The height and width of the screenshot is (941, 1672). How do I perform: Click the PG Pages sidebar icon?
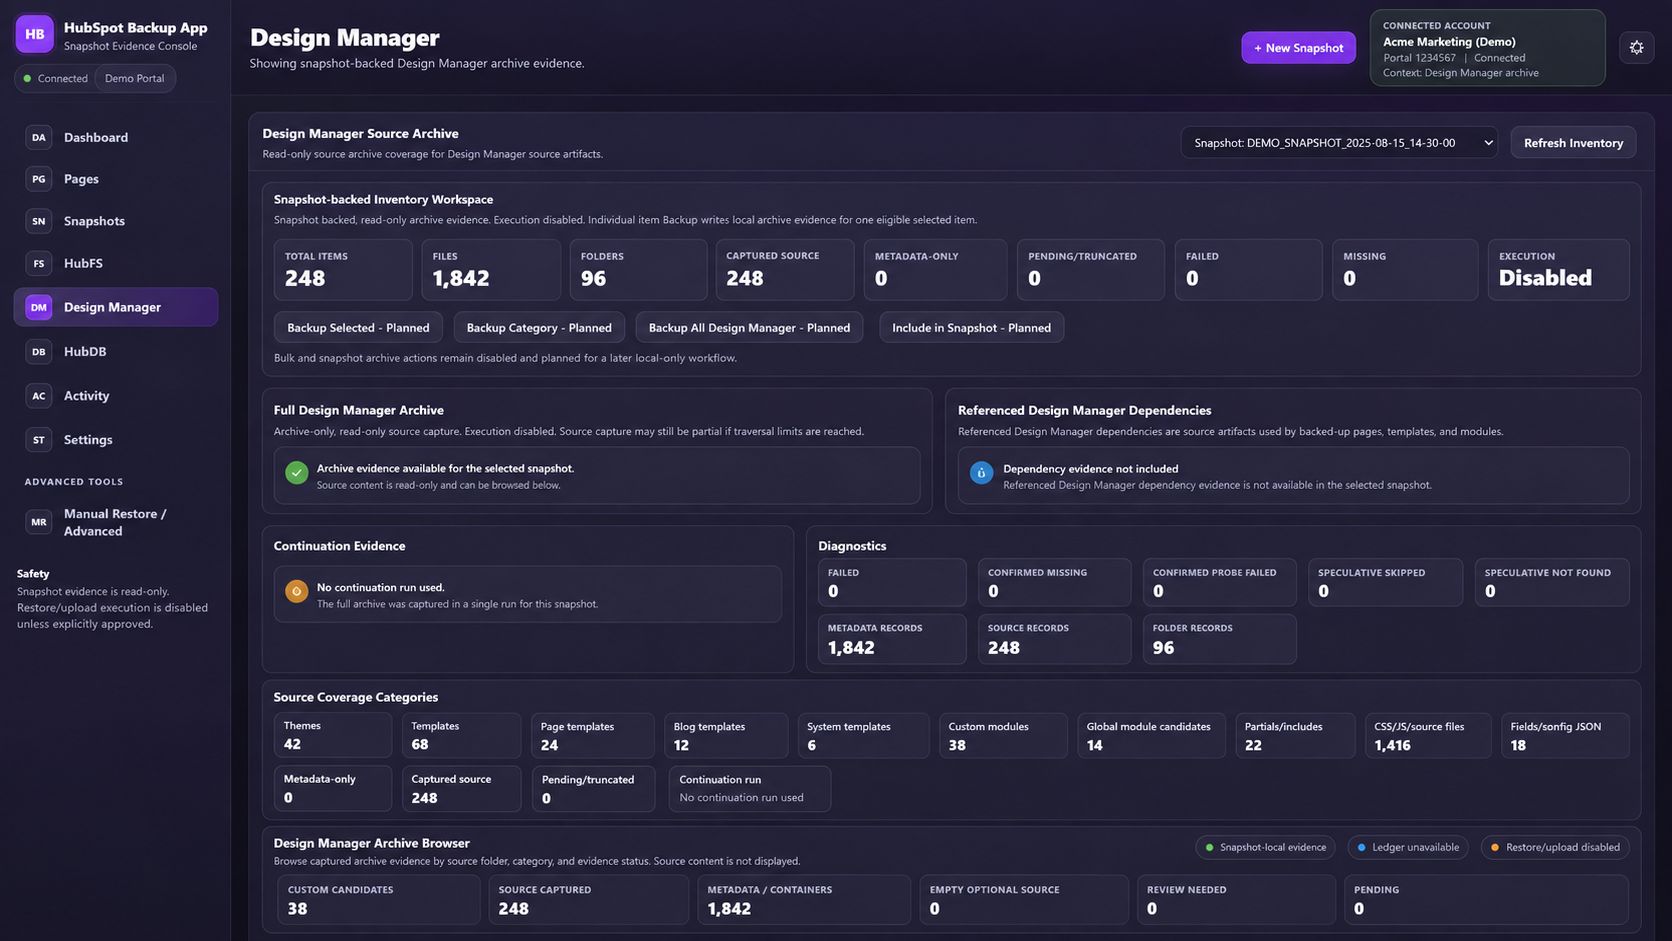(x=38, y=179)
